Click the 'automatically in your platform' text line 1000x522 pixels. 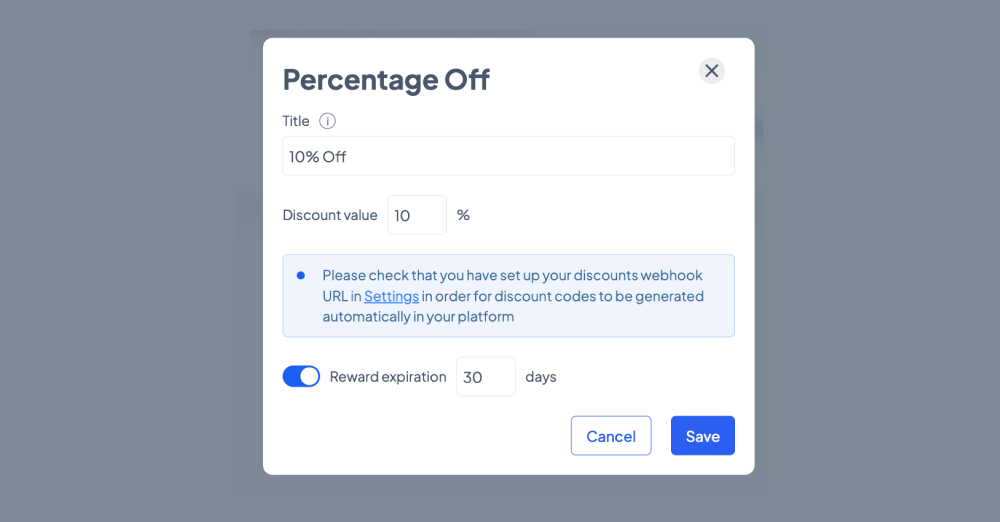(418, 317)
